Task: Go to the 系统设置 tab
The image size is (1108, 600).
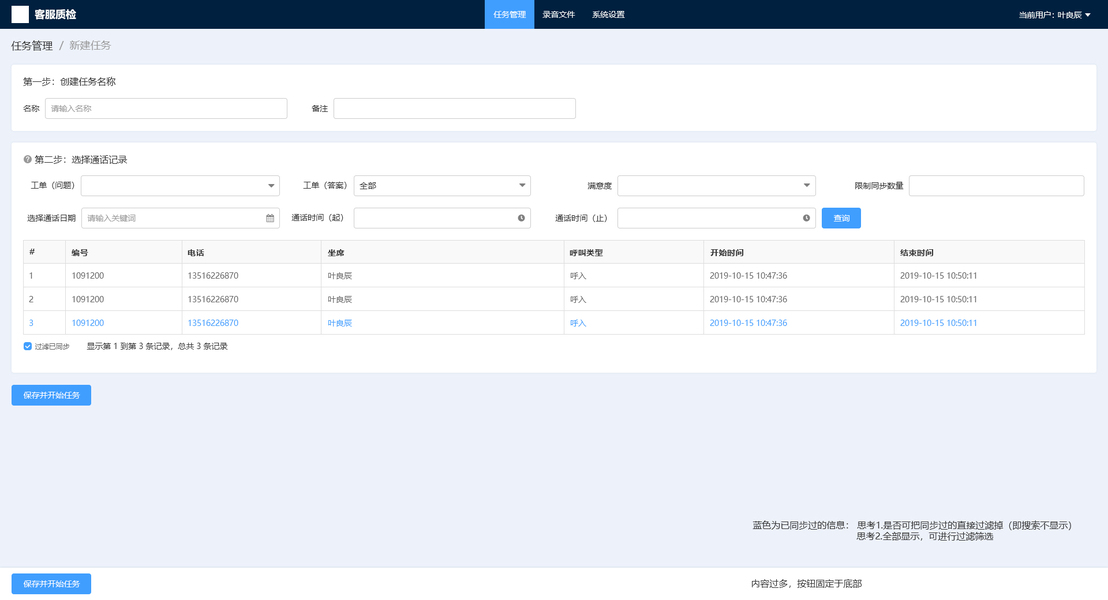Action: (608, 15)
